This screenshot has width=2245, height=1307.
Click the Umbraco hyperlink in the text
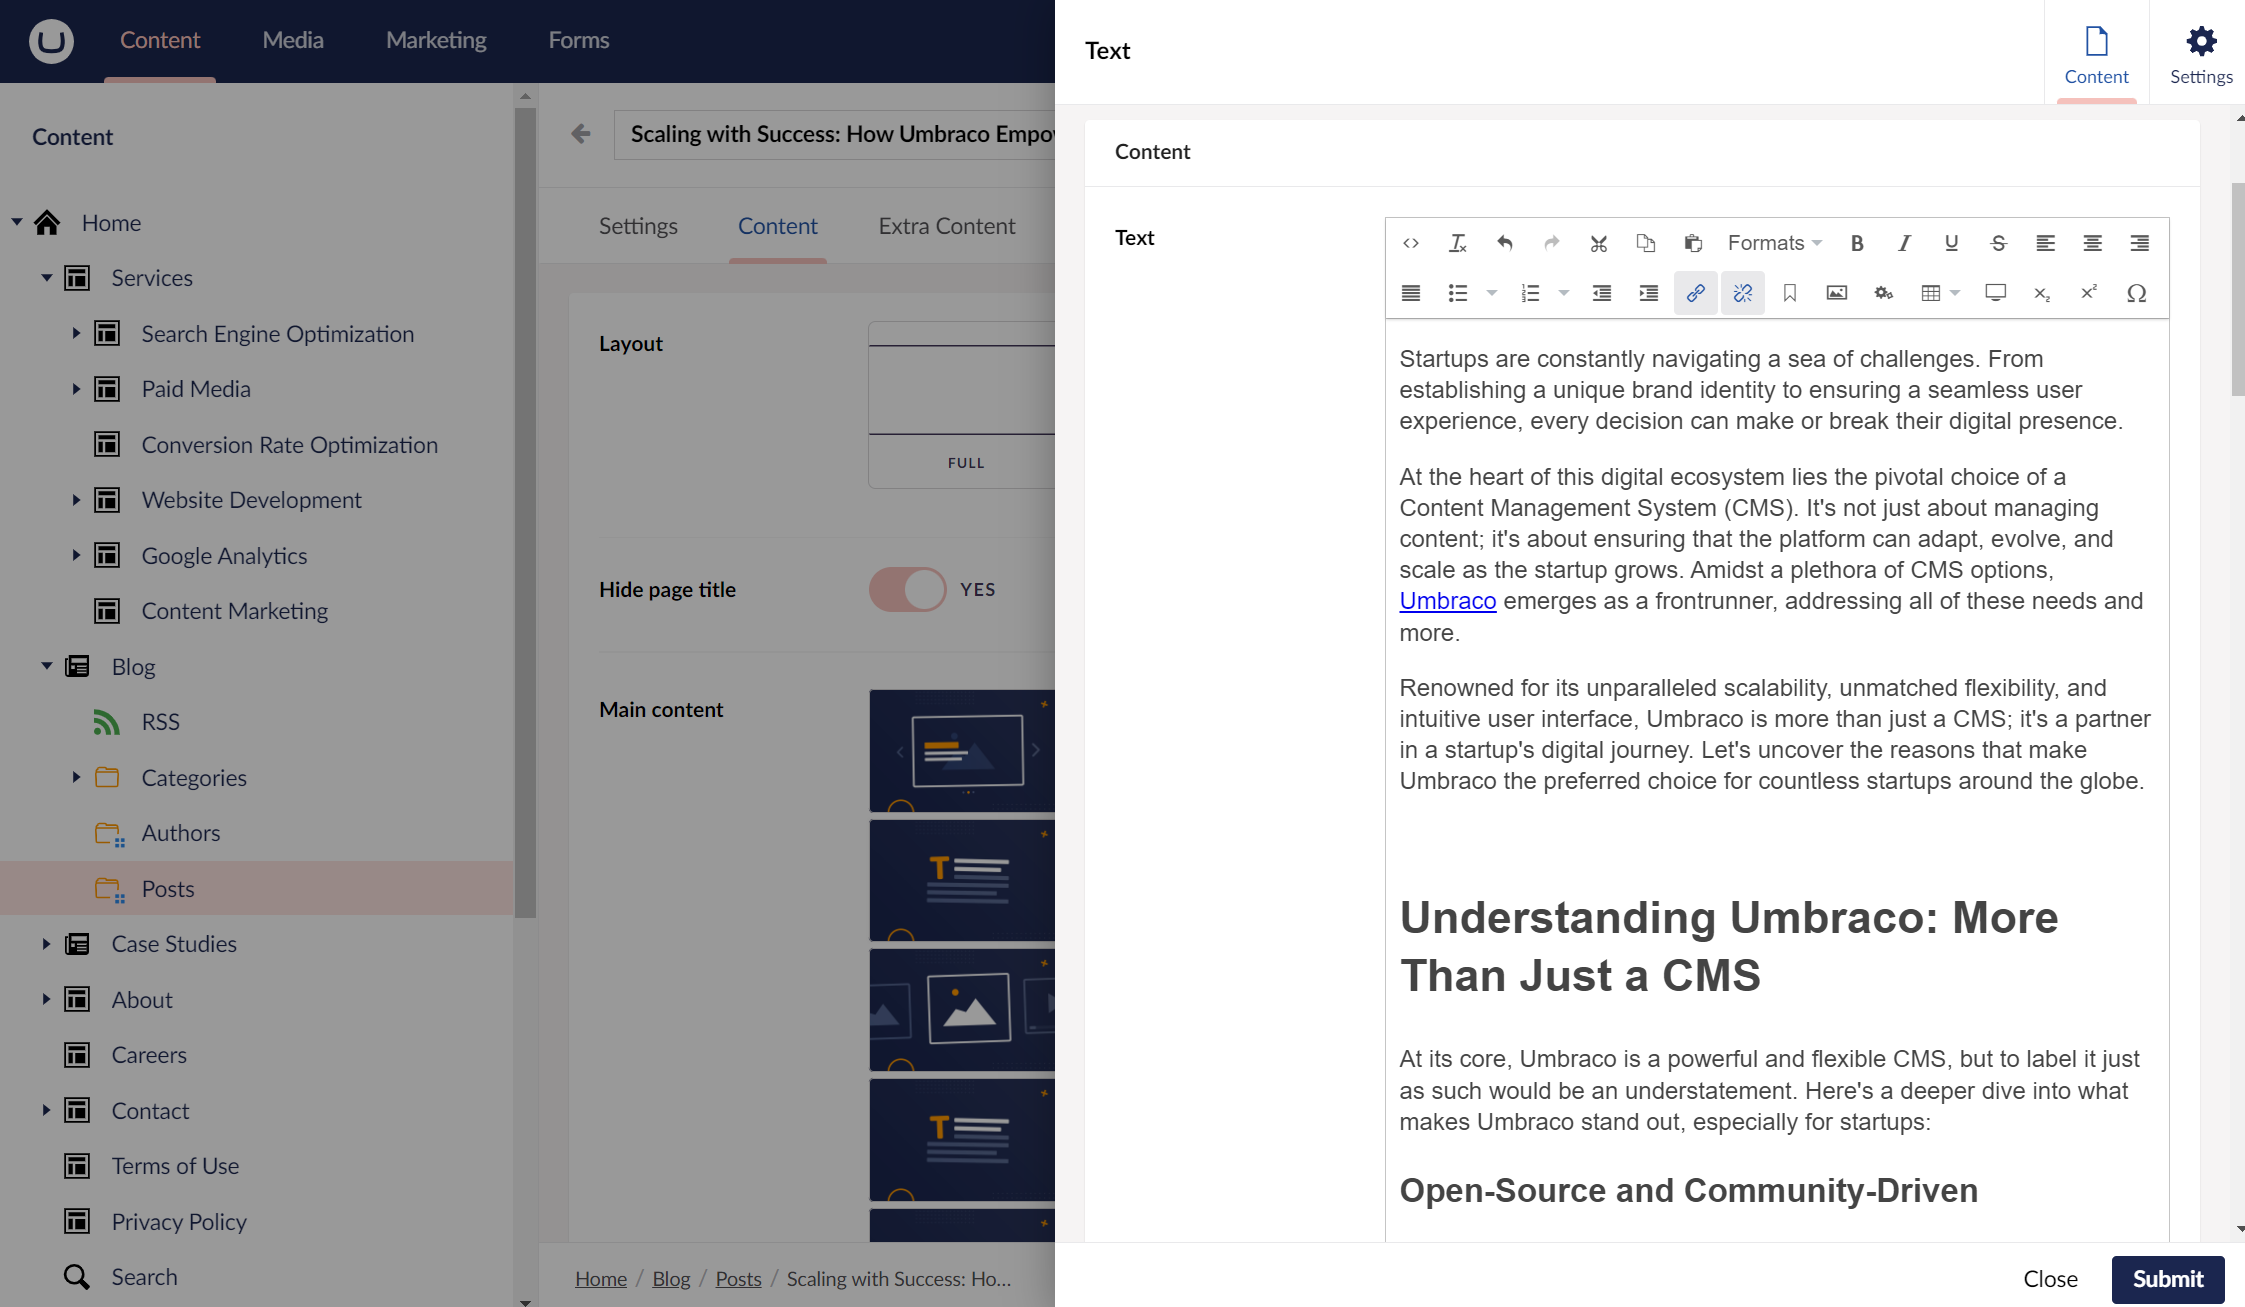1447,601
